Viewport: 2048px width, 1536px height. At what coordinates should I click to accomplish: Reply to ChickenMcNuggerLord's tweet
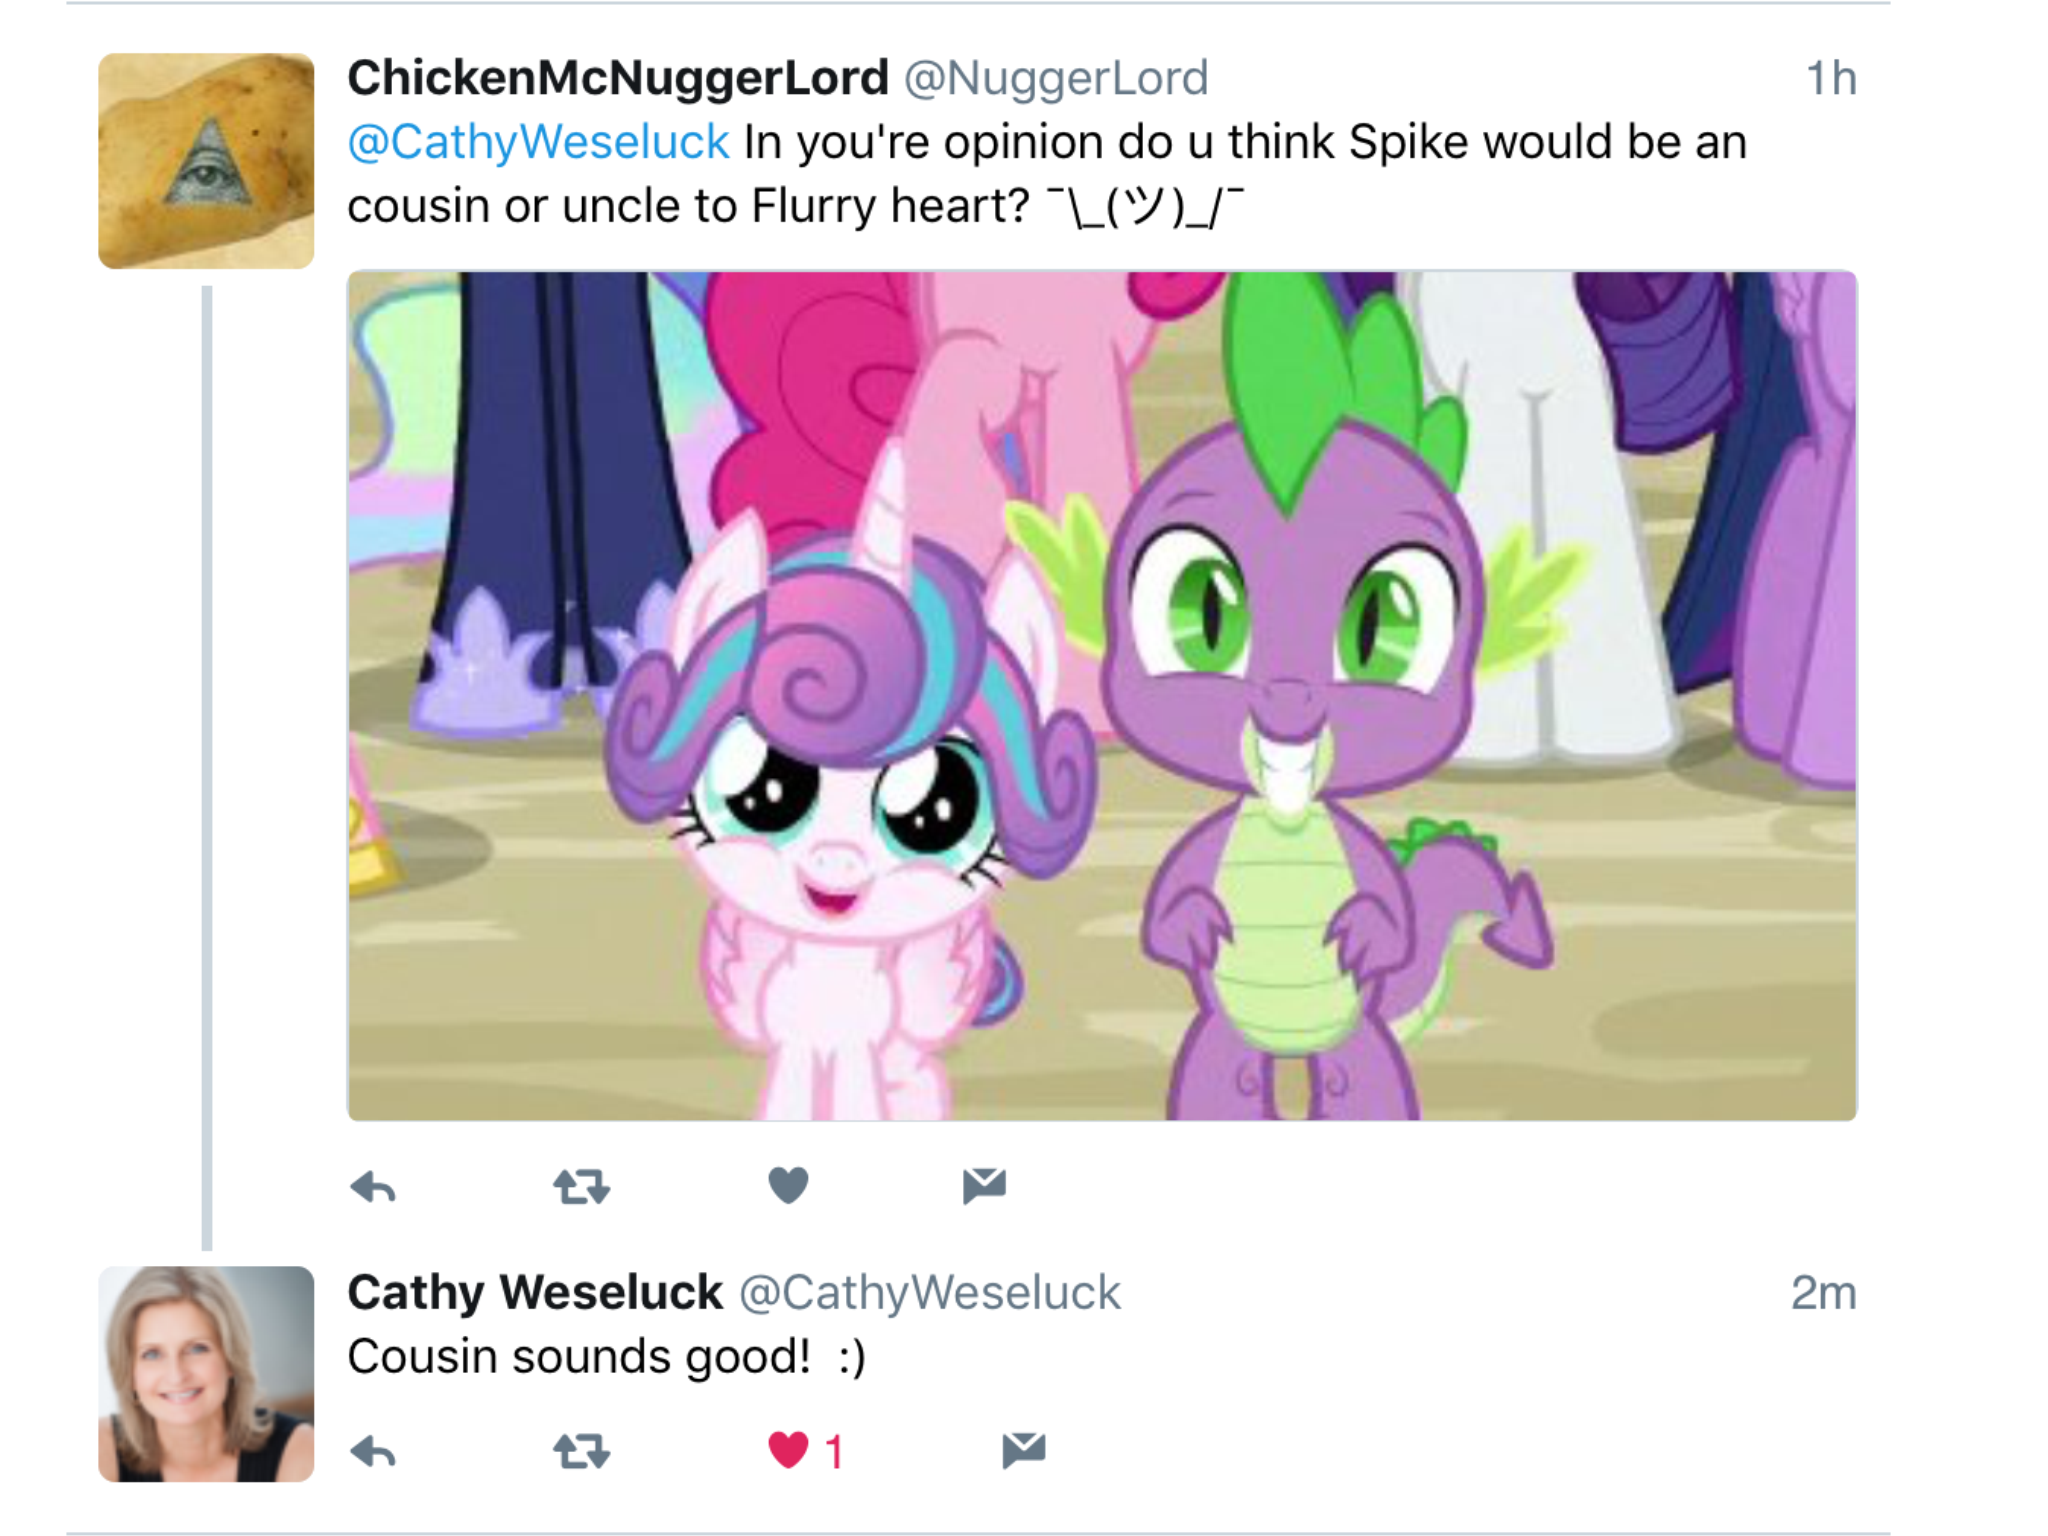point(374,1187)
